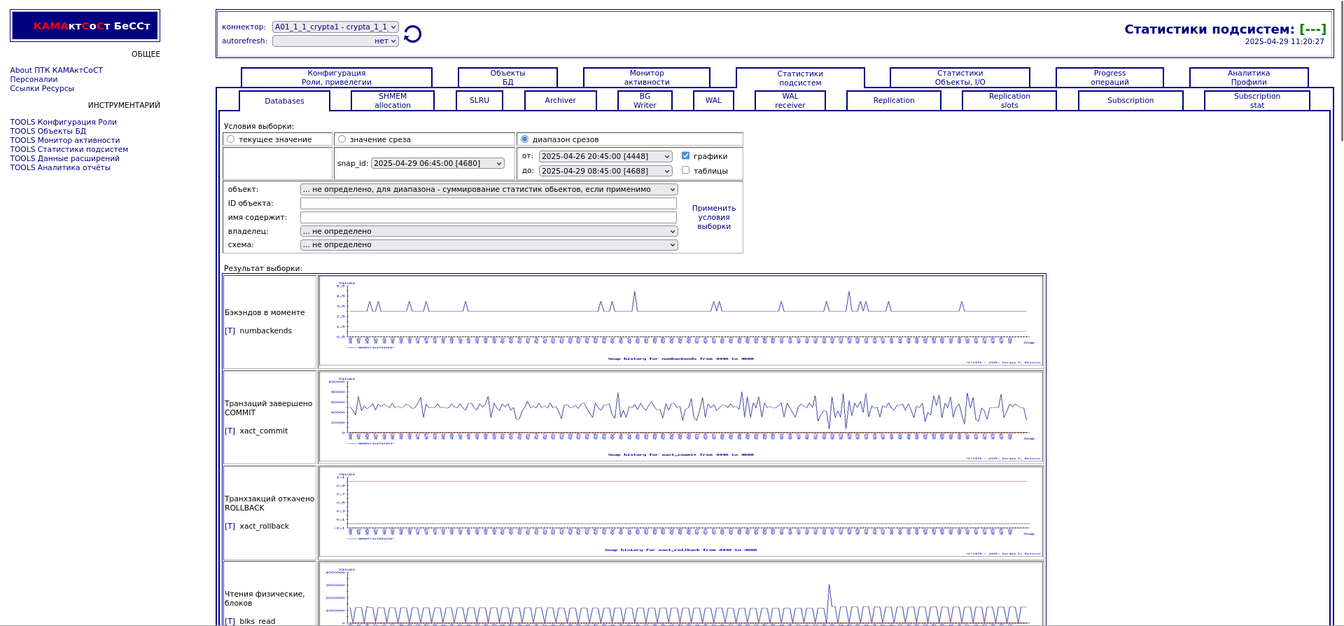Switch to the WAL tab
Screen dimensions: 1344x626
click(x=713, y=101)
